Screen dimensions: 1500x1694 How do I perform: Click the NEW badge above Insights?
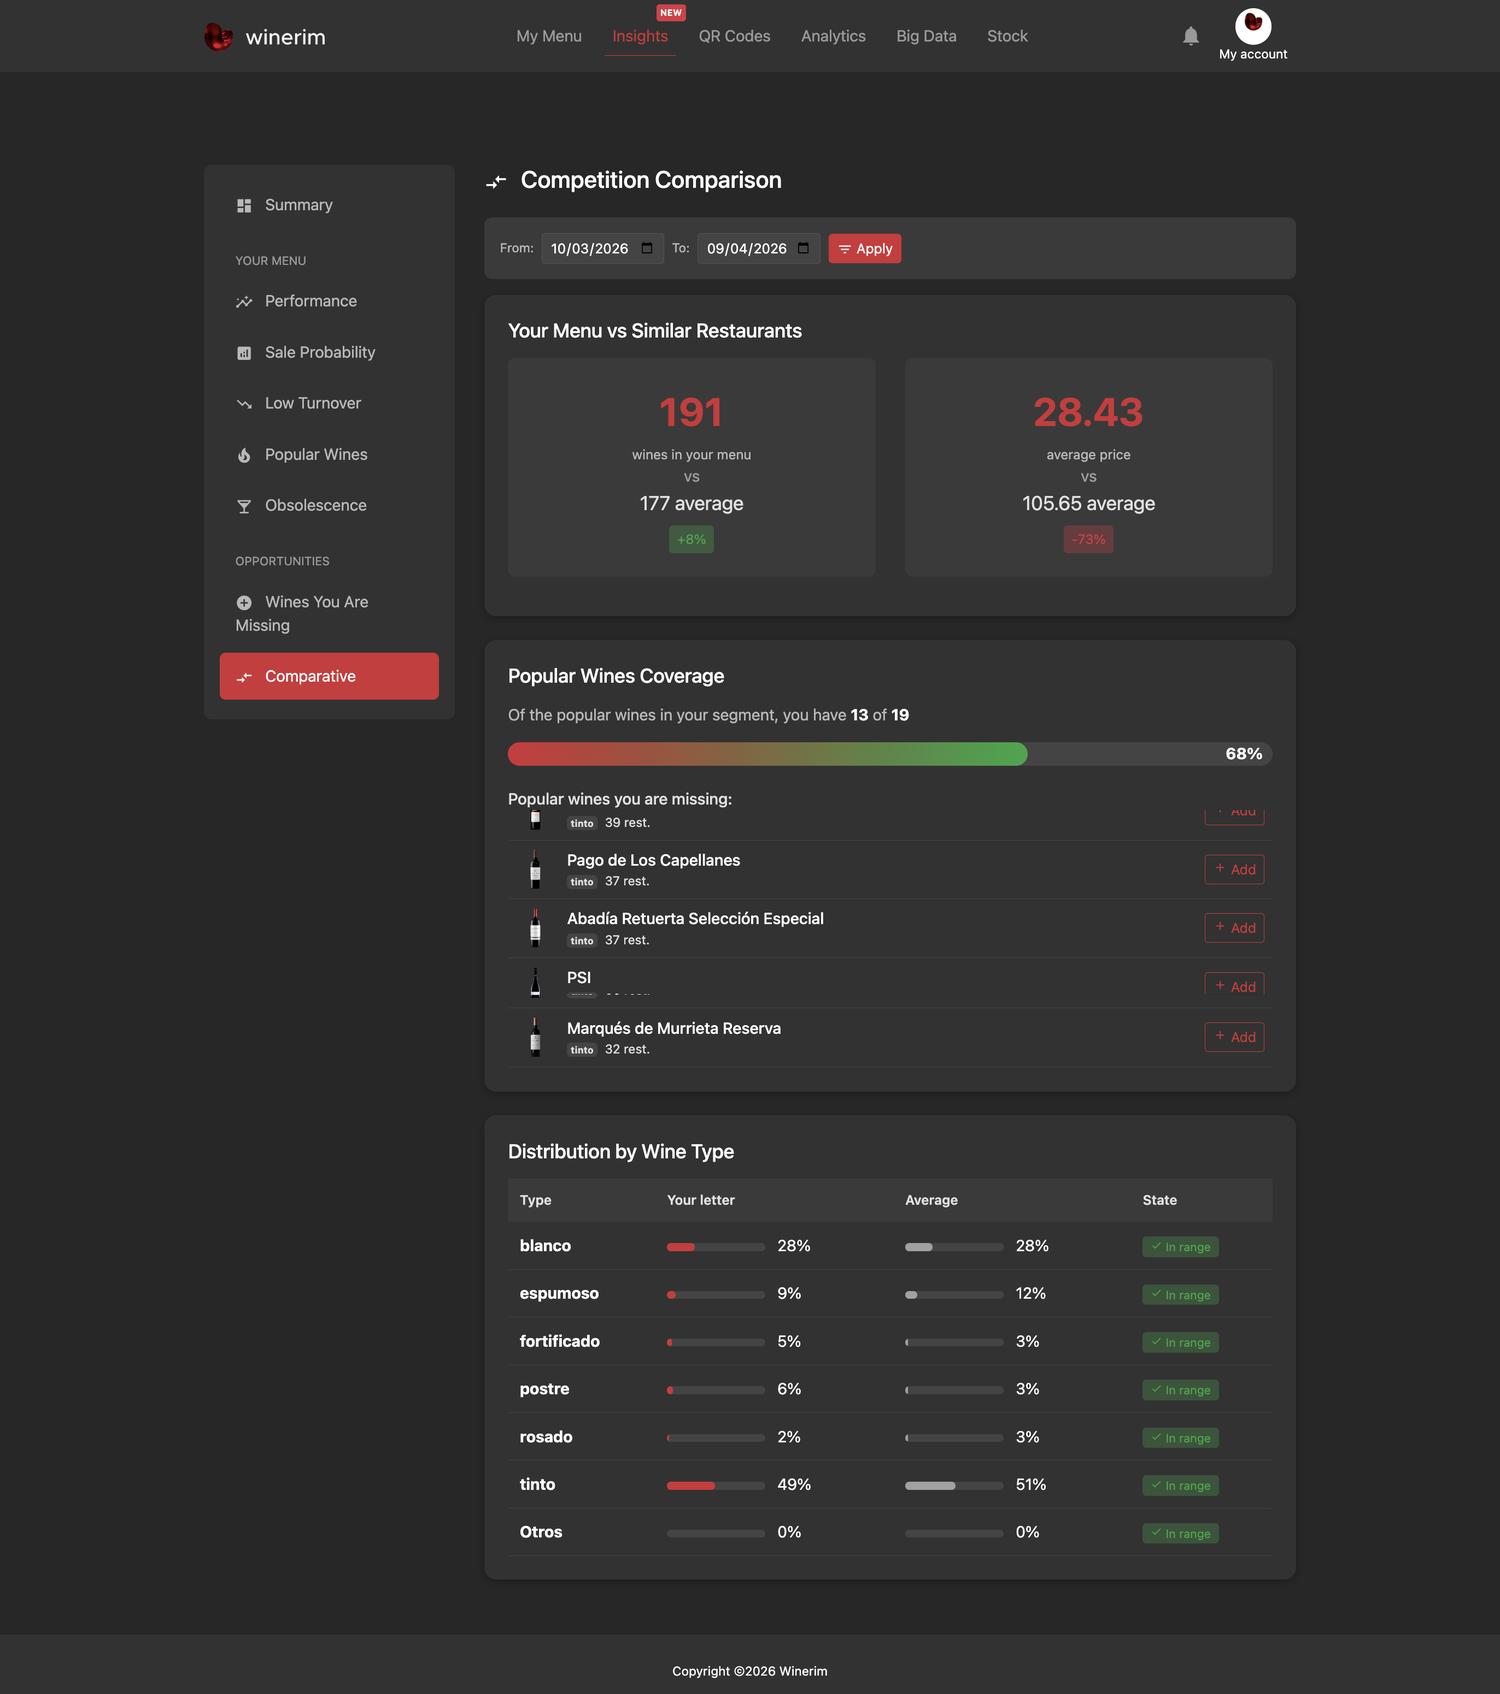[x=671, y=13]
